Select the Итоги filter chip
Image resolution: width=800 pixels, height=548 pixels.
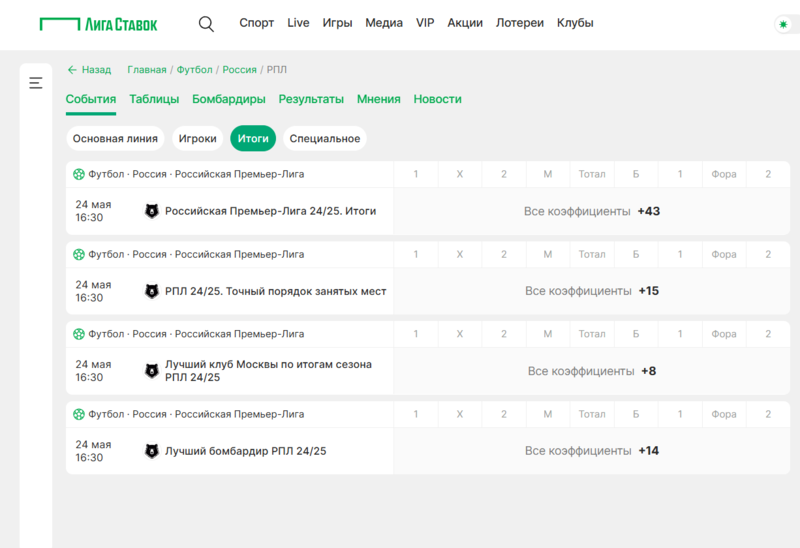[253, 139]
